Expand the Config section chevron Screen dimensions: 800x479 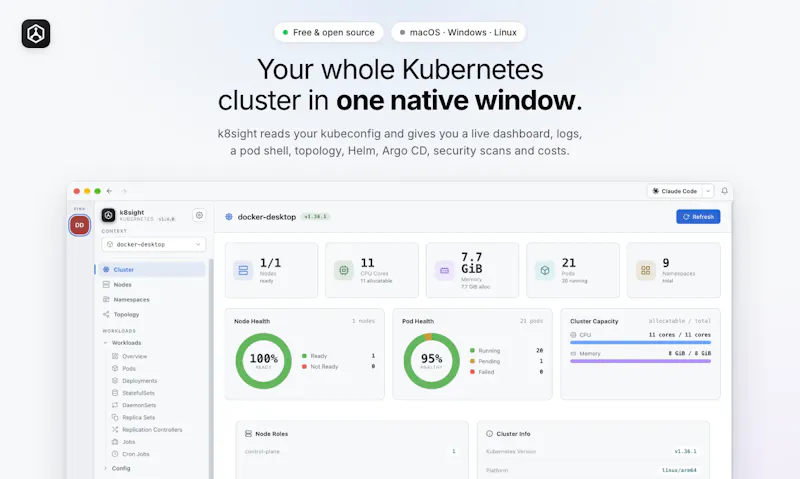(106, 468)
